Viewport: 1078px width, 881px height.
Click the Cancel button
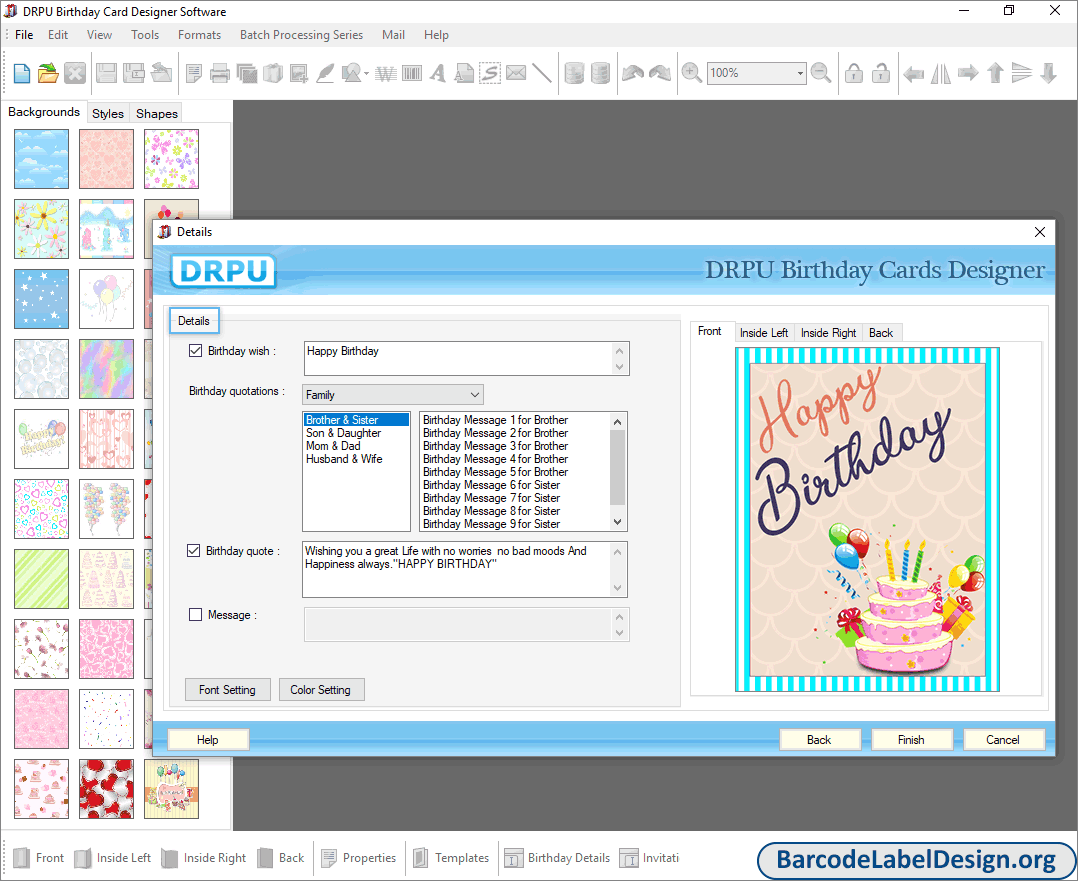pyautogui.click(x=1003, y=740)
